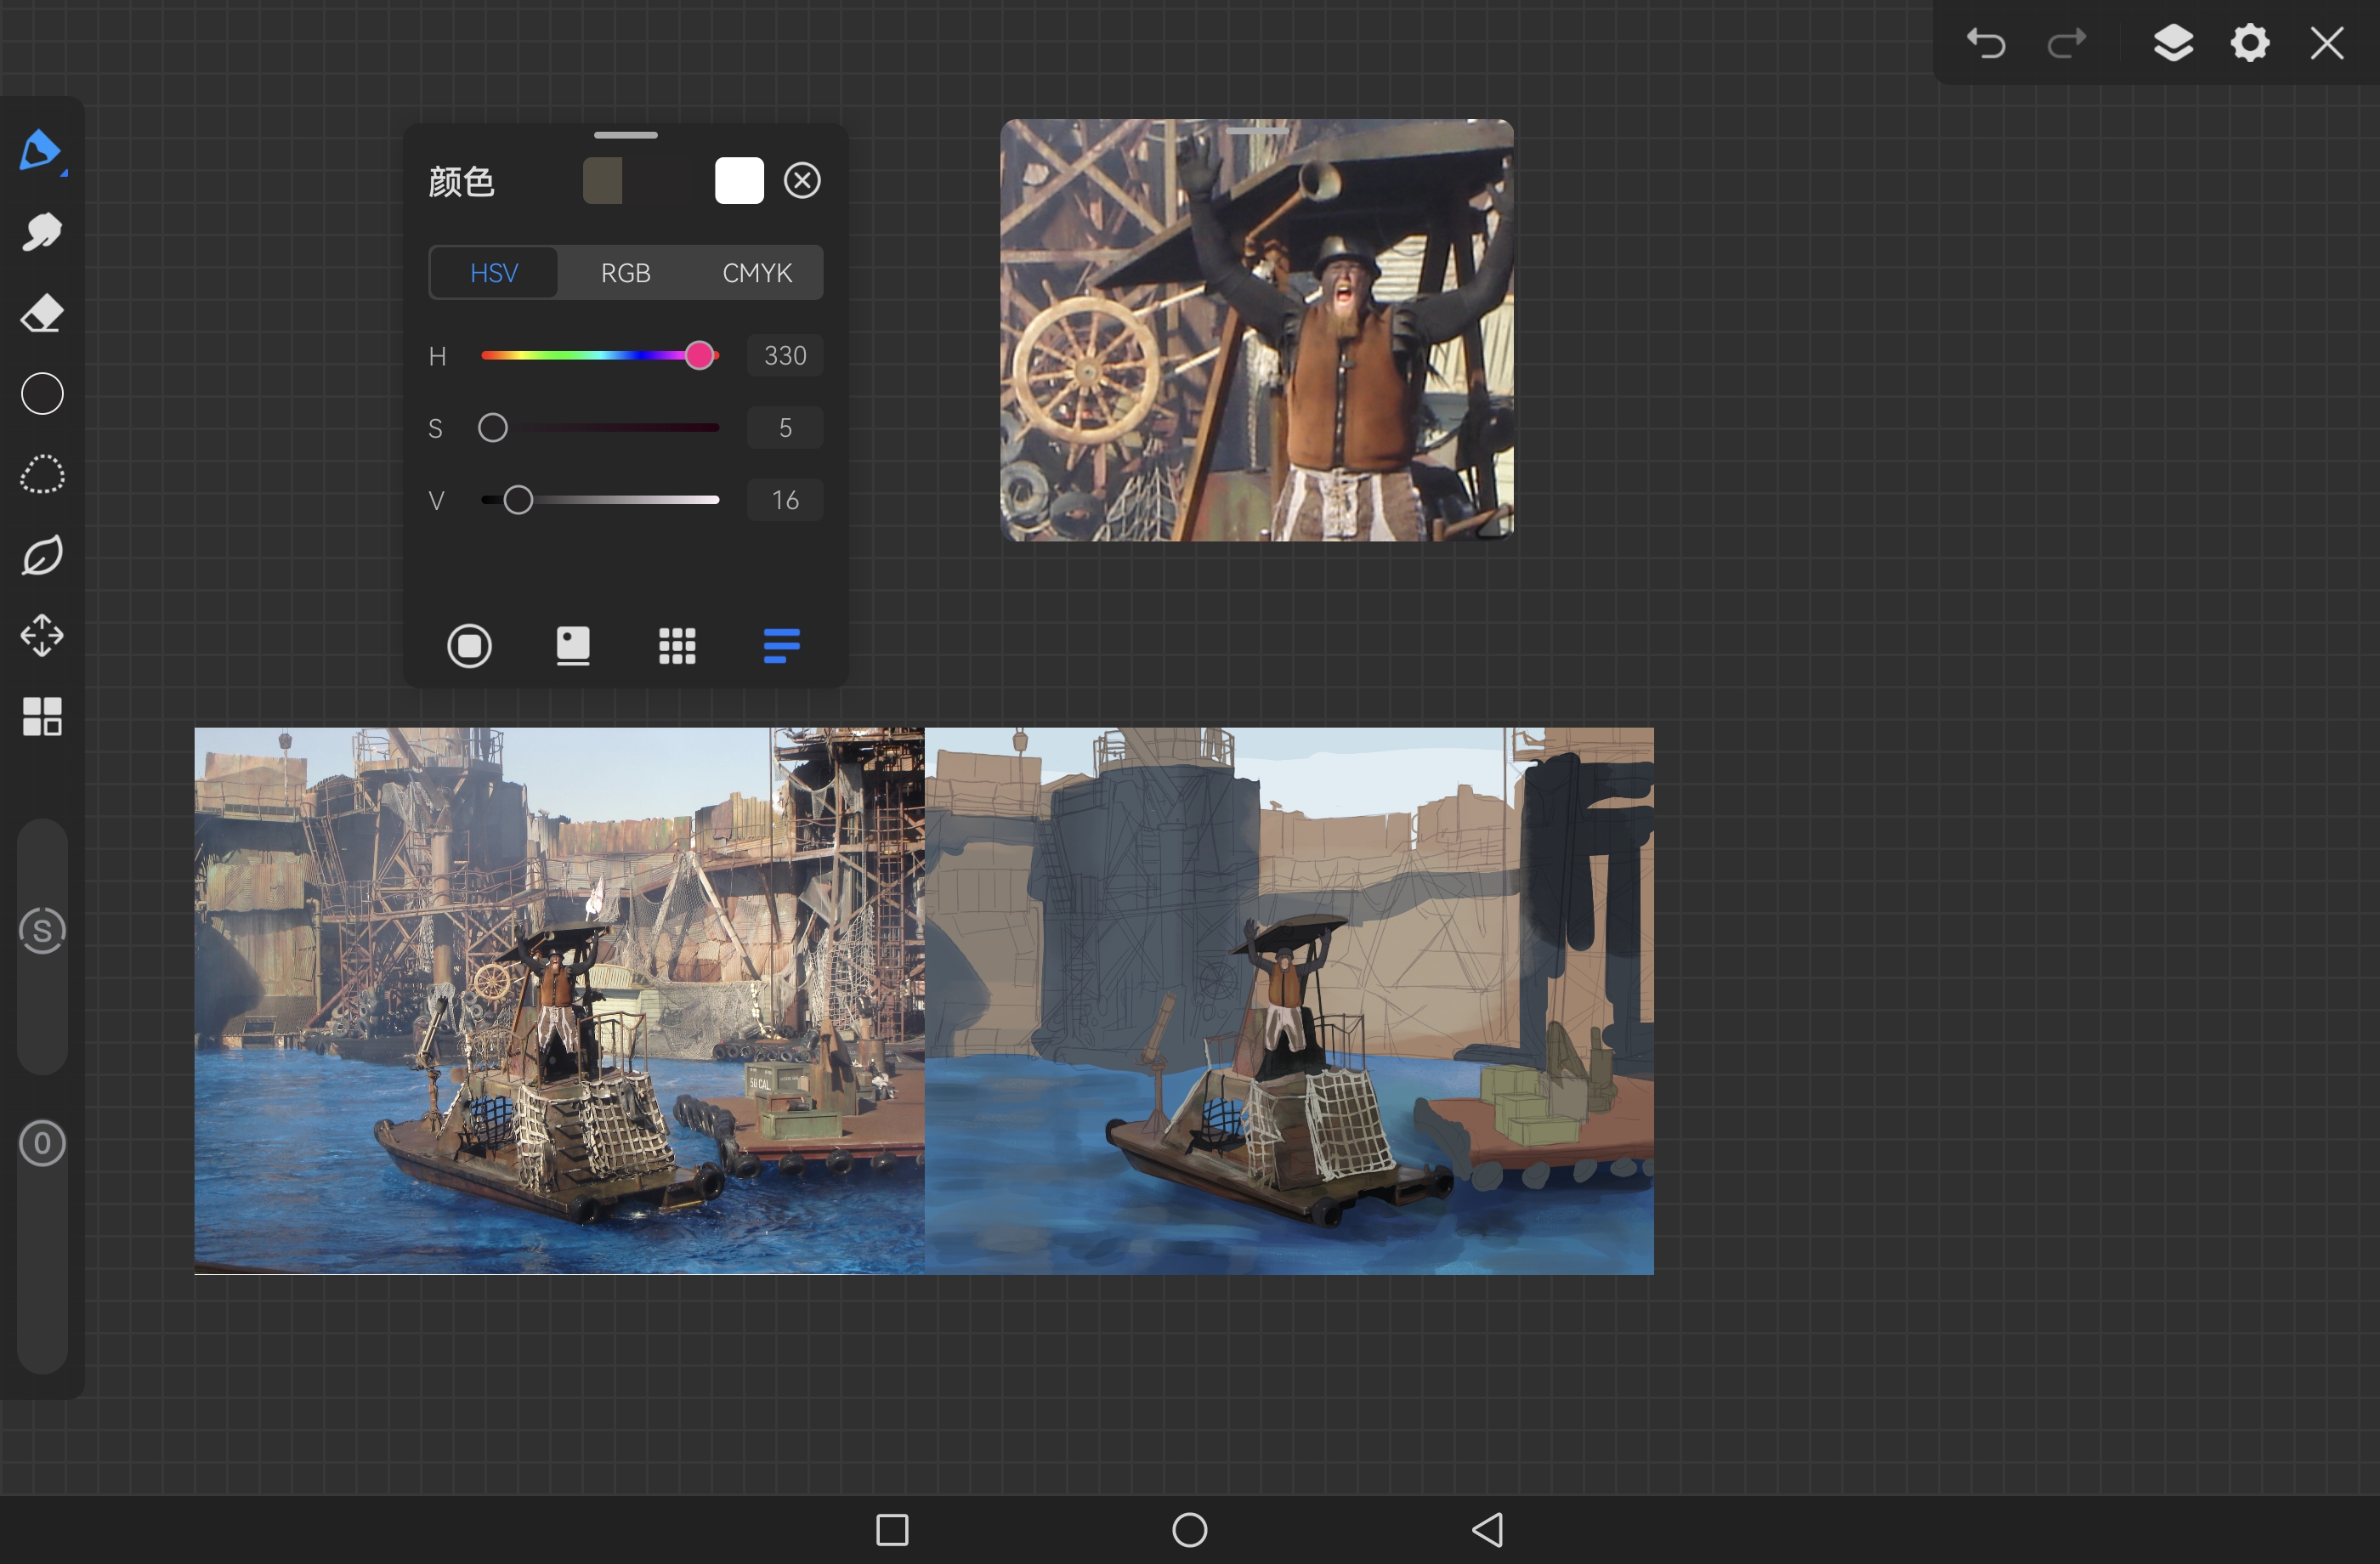Select the smudge tool
The width and height of the screenshot is (2380, 1564).
coord(41,232)
